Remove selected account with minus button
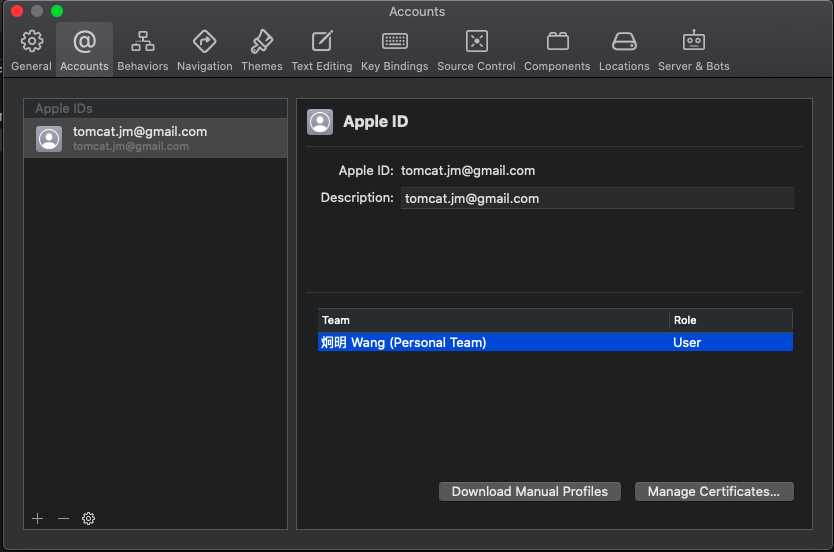Viewport: 834px width, 552px height. (x=63, y=518)
